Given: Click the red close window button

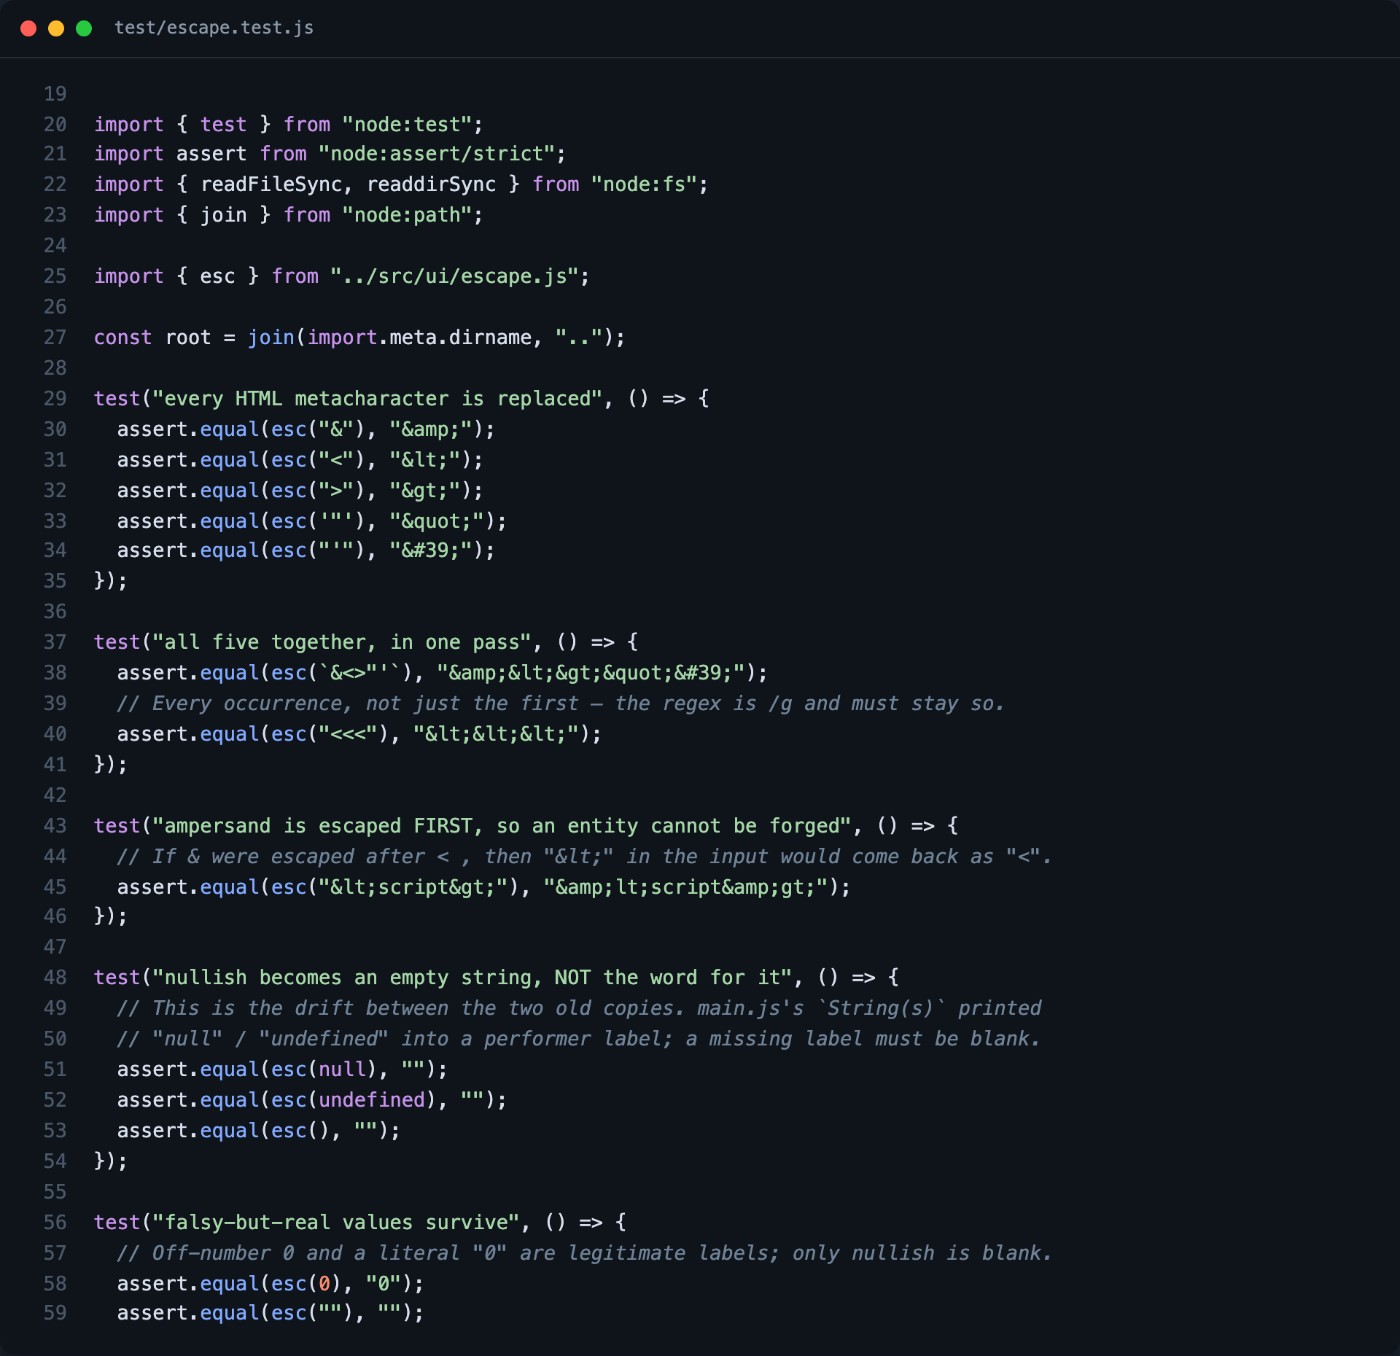Looking at the screenshot, I should click(x=28, y=28).
